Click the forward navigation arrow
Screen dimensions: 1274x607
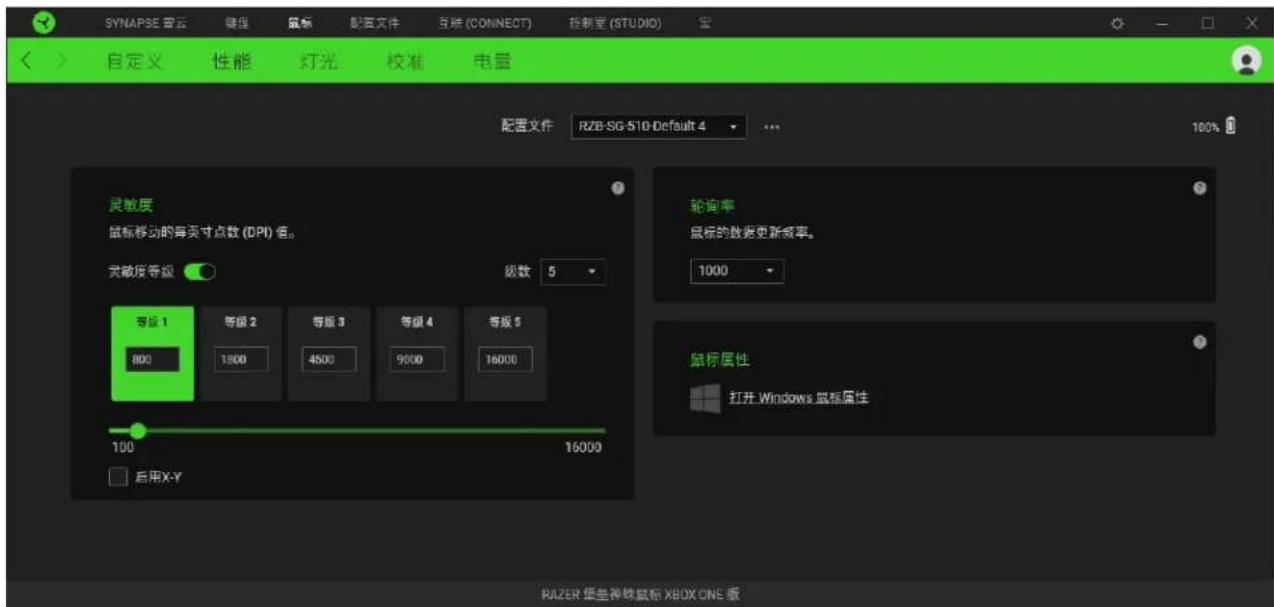click(60, 61)
